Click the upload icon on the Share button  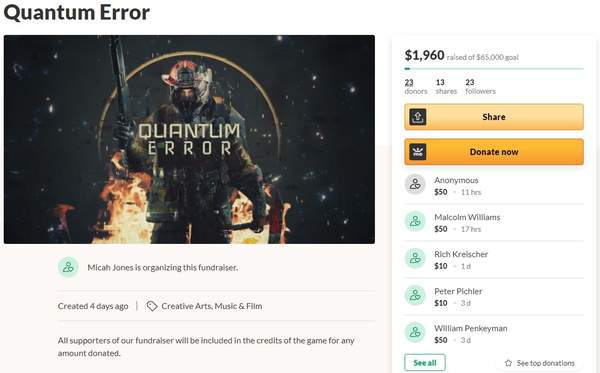tap(417, 117)
